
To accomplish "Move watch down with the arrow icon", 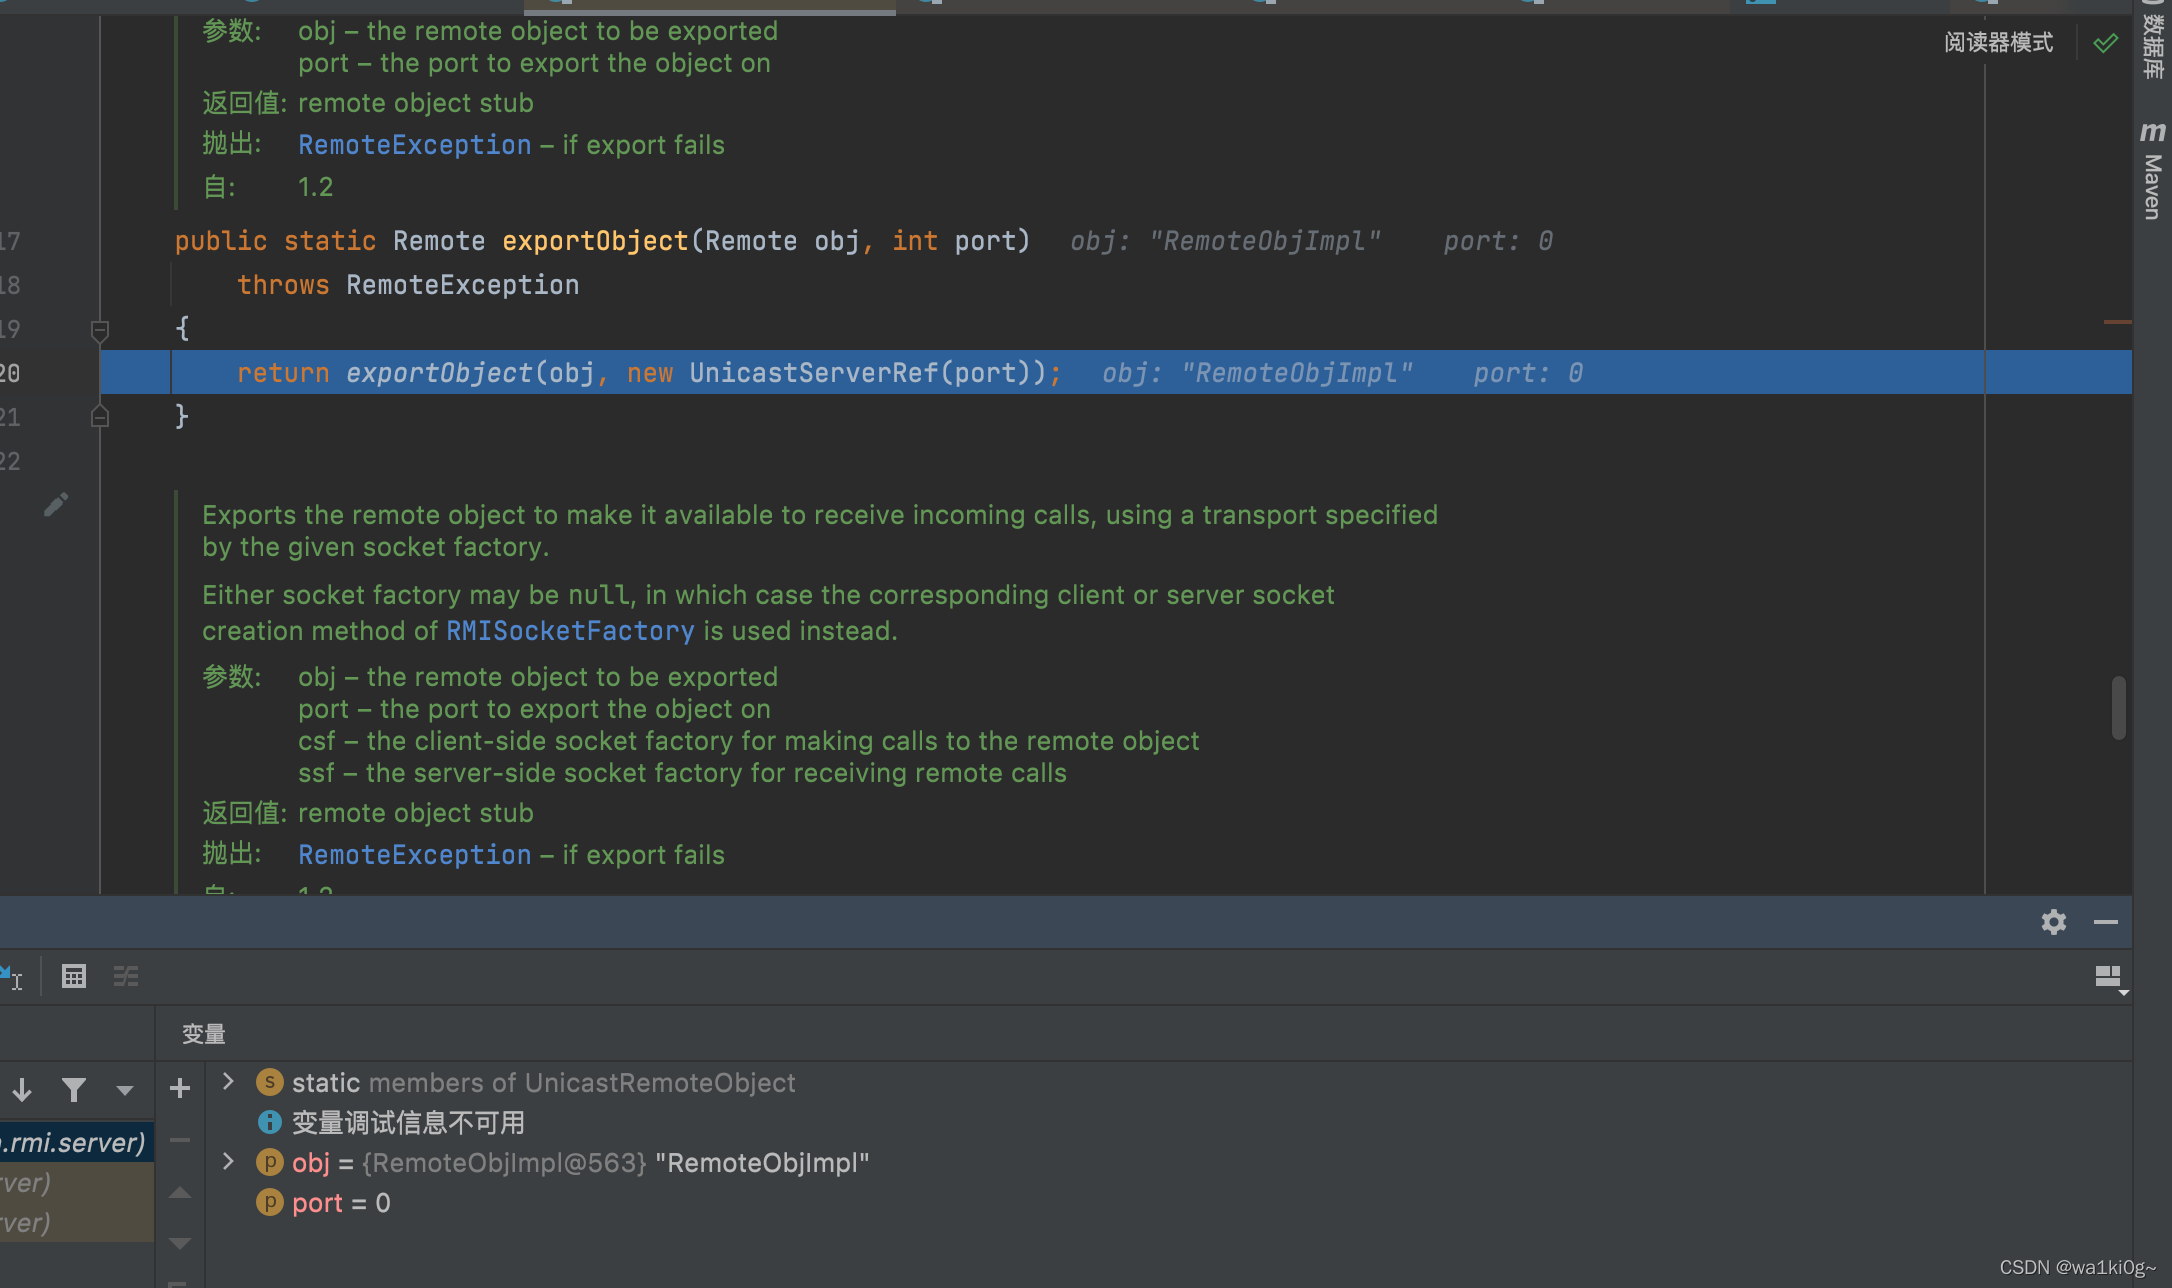I will click(180, 1243).
